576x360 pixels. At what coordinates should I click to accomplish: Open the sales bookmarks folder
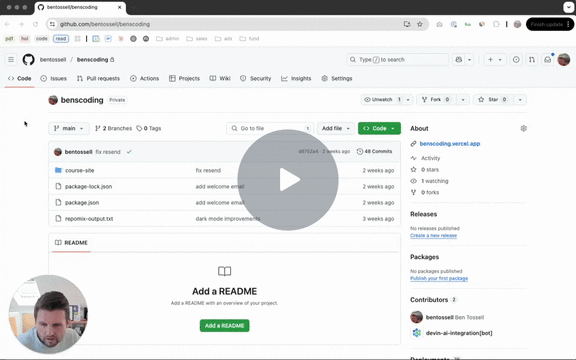(197, 39)
